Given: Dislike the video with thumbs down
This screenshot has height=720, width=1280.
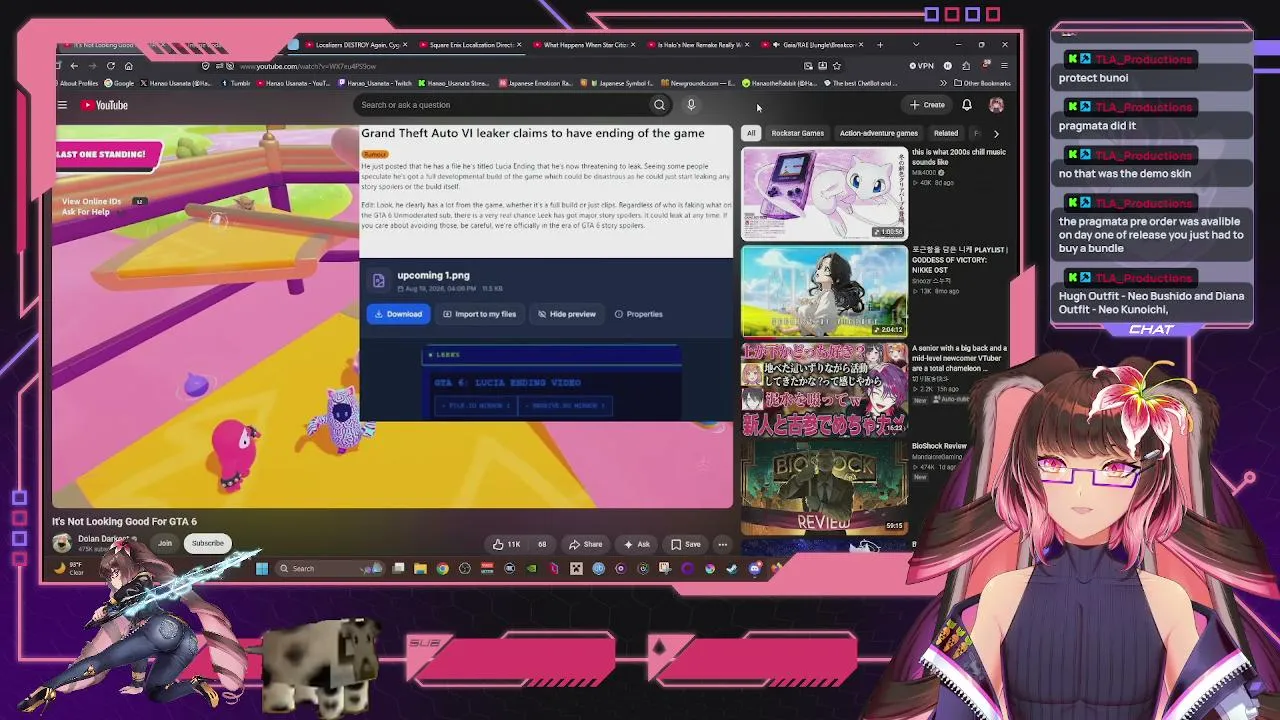Looking at the screenshot, I should [542, 544].
